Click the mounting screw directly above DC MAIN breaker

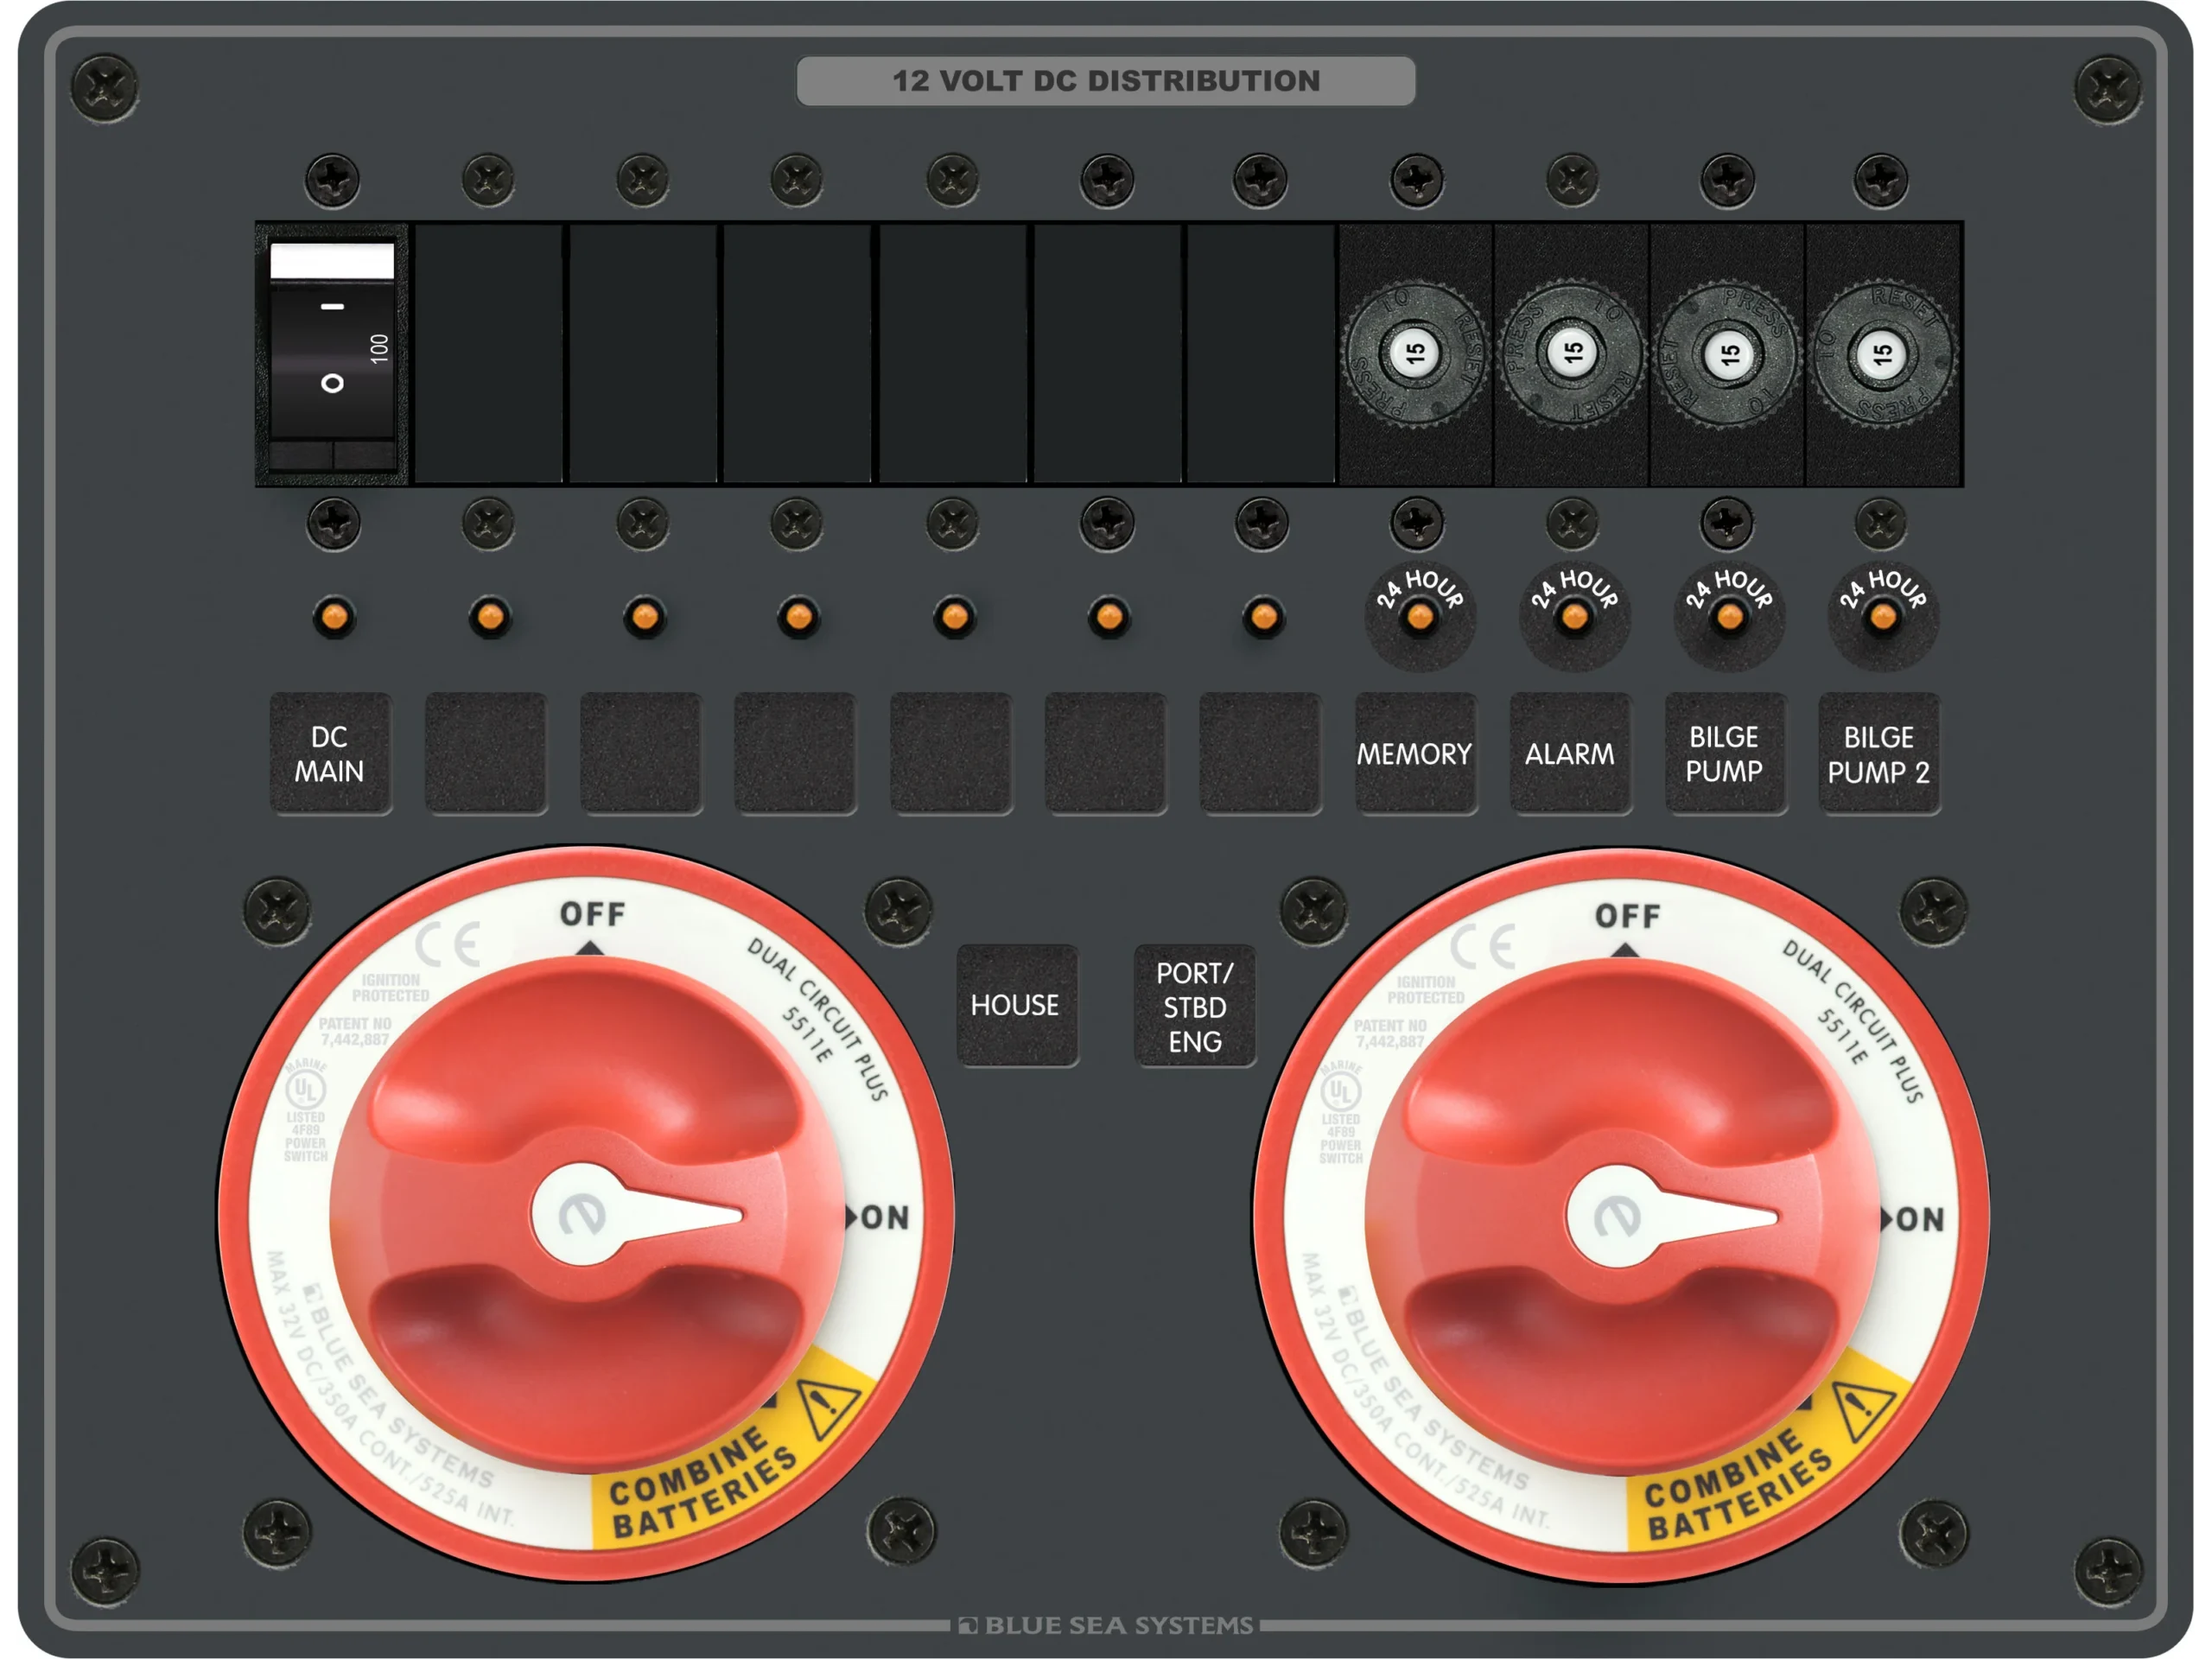[x=333, y=181]
